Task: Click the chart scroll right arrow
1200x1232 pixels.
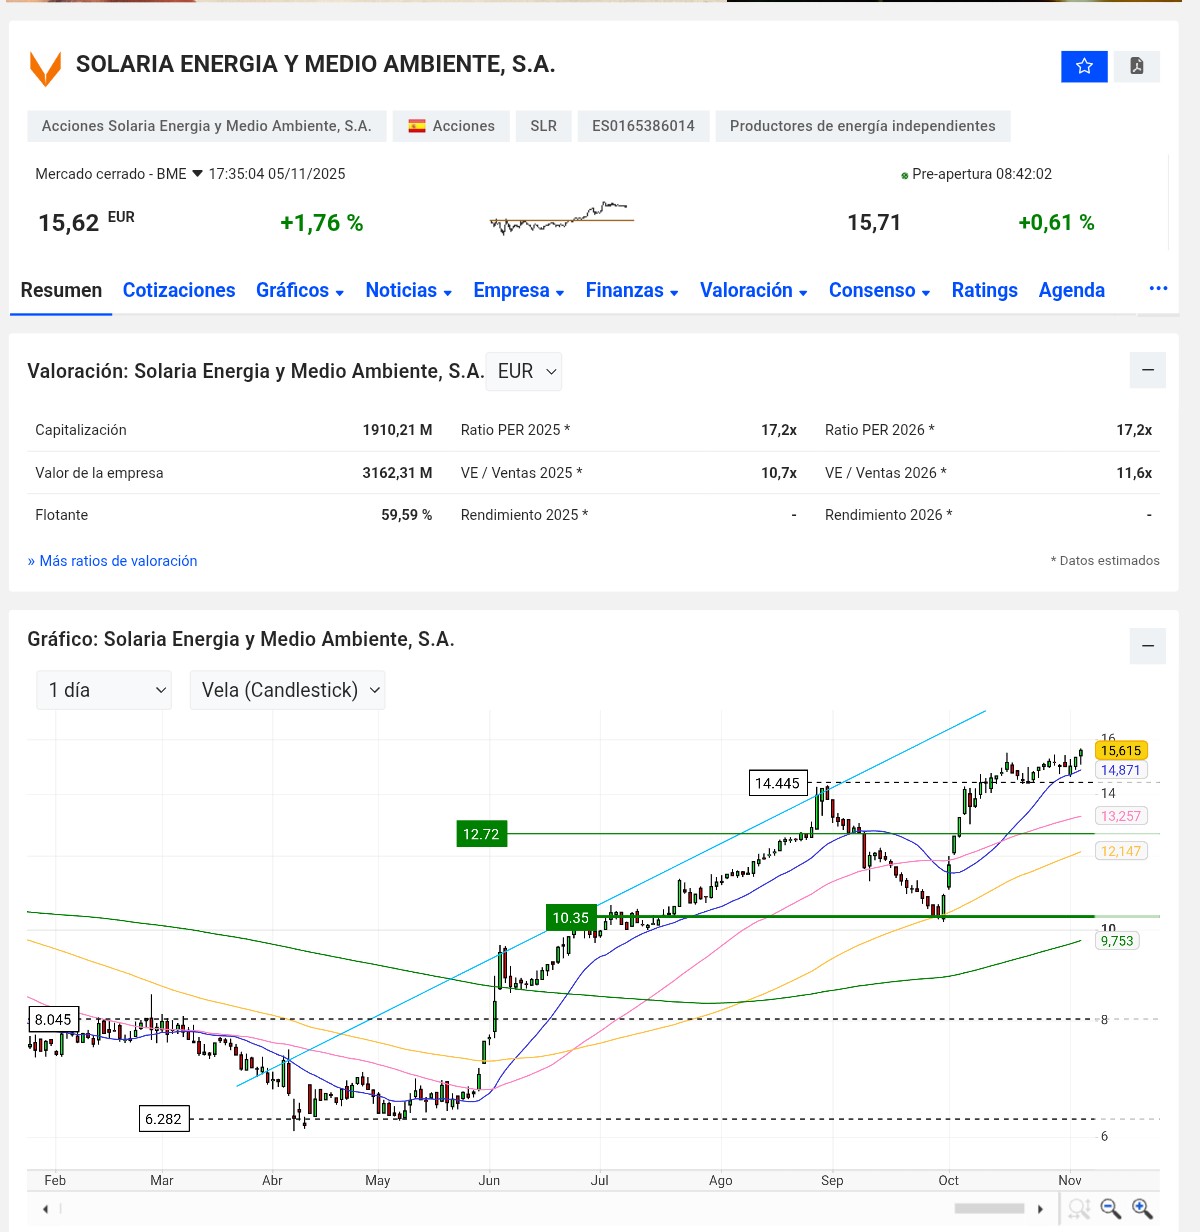Action: point(1040,1209)
